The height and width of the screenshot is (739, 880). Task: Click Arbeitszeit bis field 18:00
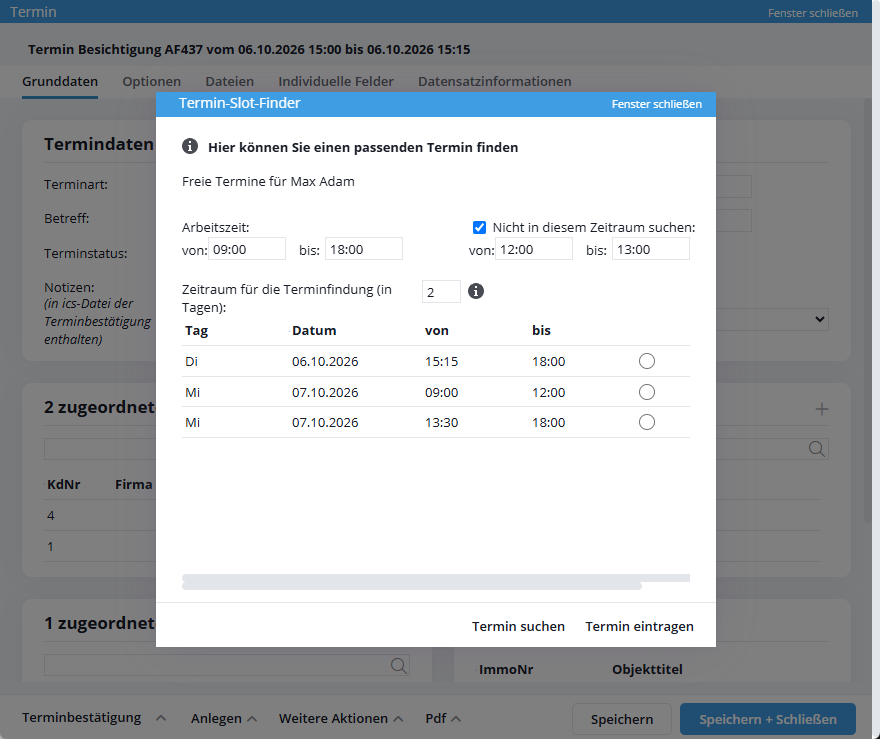pyautogui.click(x=364, y=249)
